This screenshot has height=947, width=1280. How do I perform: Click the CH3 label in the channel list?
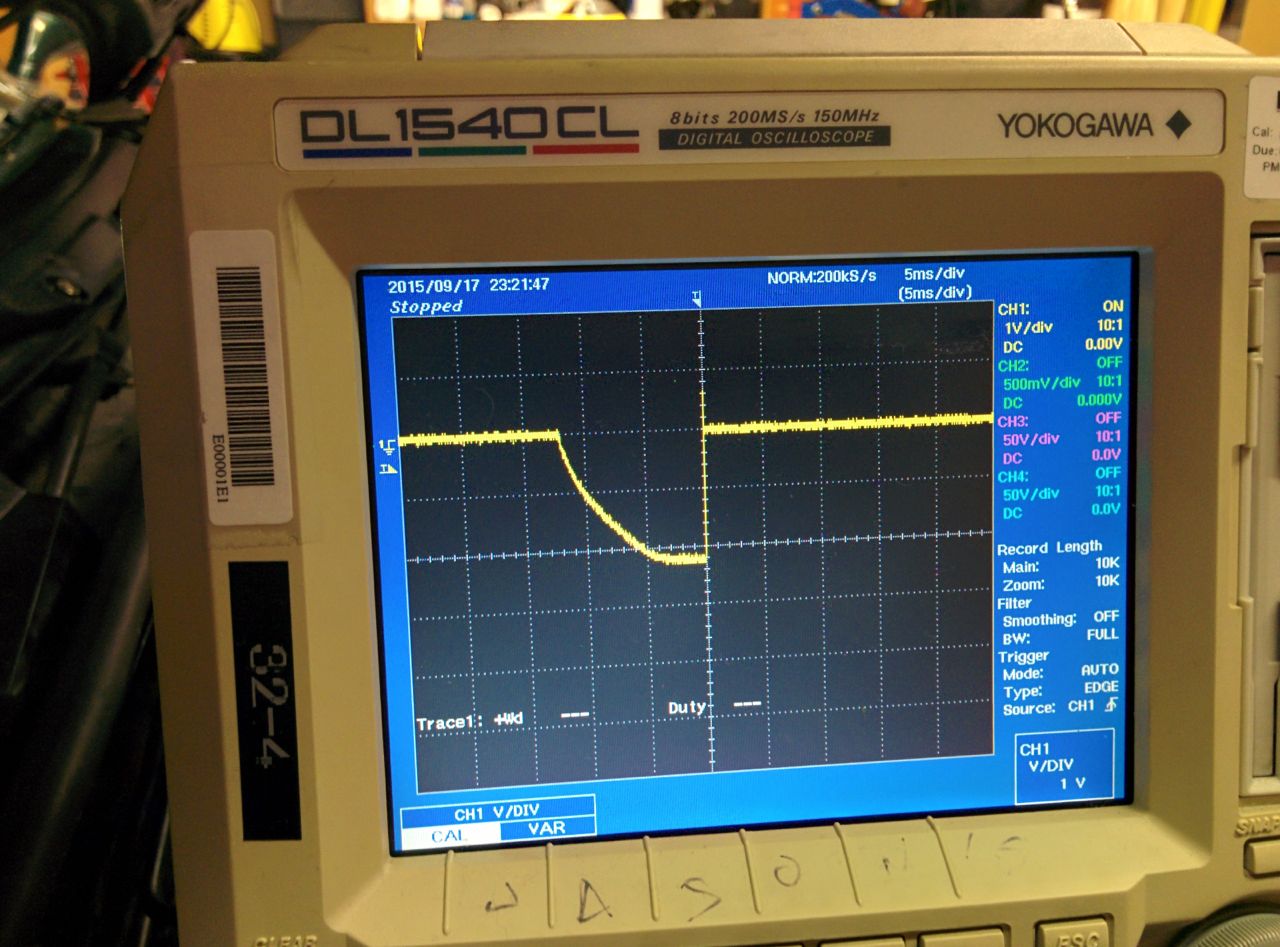tap(1013, 421)
